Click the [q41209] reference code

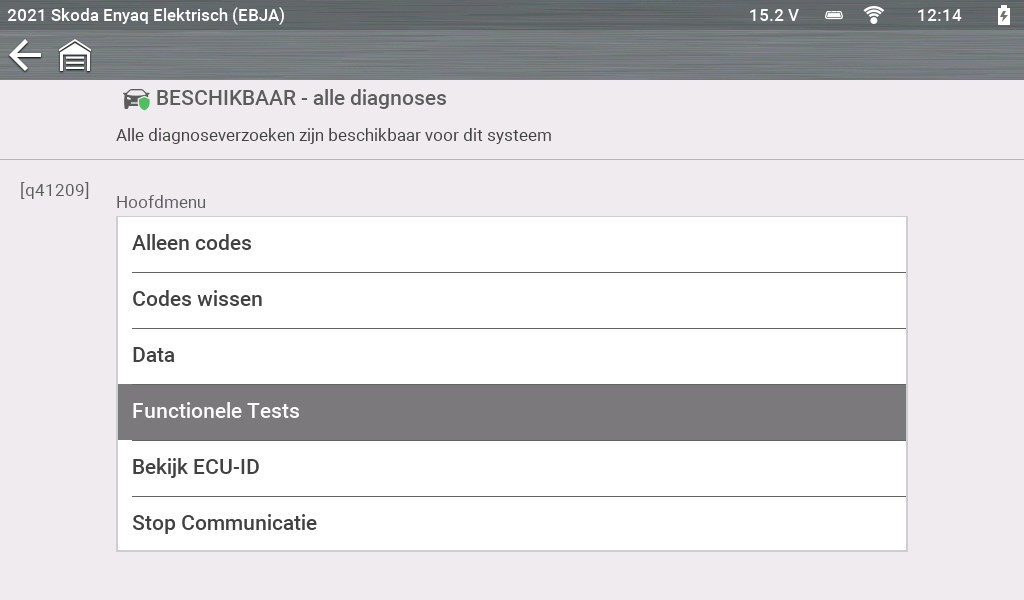click(55, 189)
